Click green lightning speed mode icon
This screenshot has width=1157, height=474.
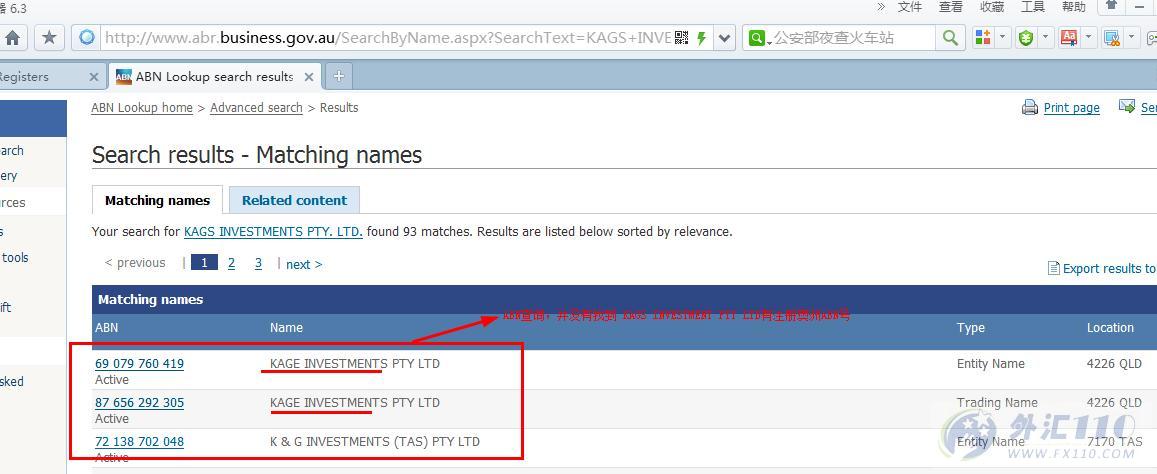coord(702,38)
